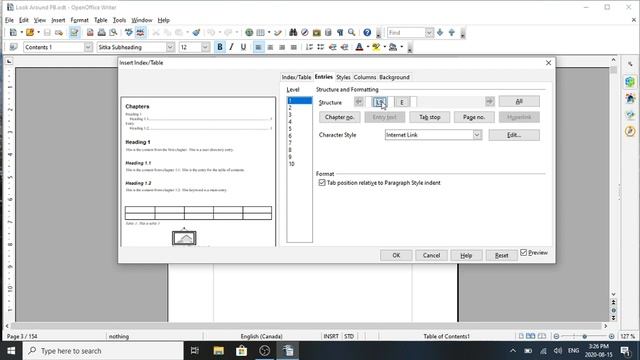This screenshot has height=360, width=640.
Task: Toggle Italic formatting
Action: pyautogui.click(x=231, y=47)
